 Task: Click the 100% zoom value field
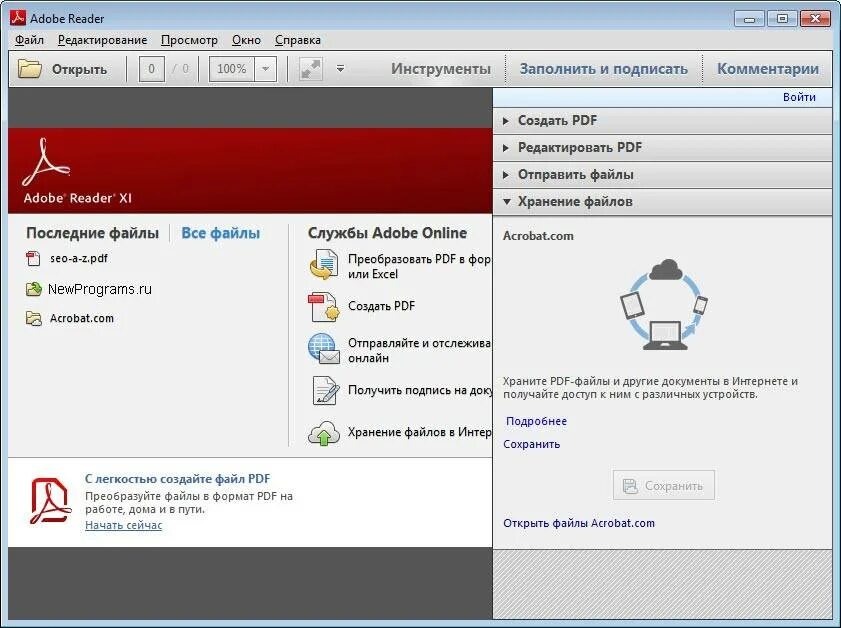[232, 69]
